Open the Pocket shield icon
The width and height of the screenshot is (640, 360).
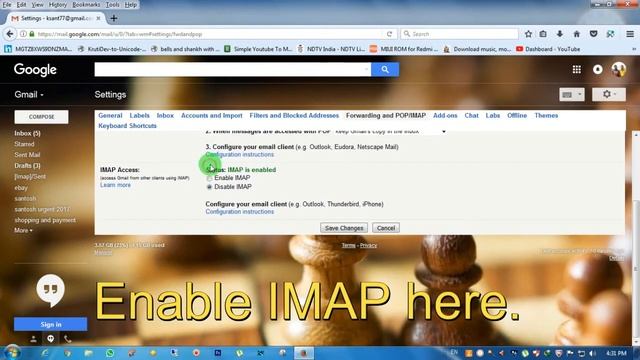[593, 34]
